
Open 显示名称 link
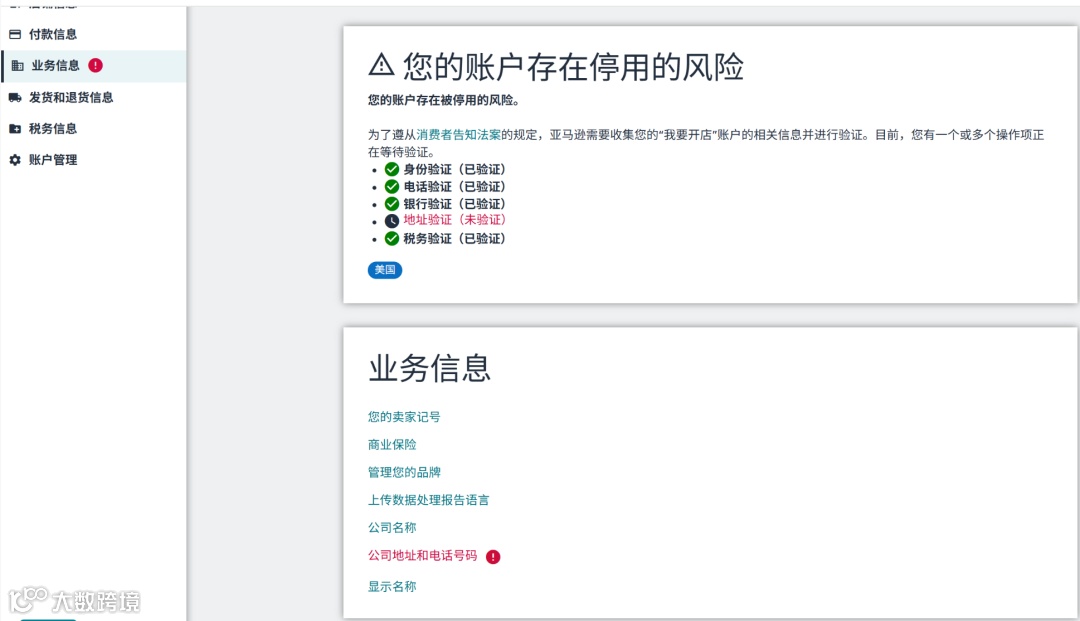click(392, 587)
